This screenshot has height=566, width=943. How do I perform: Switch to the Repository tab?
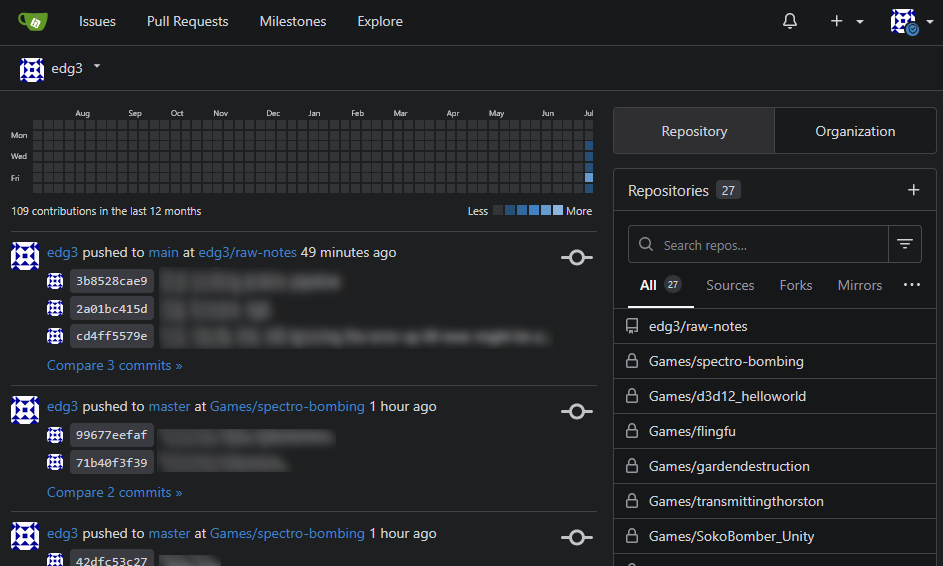[x=694, y=131]
